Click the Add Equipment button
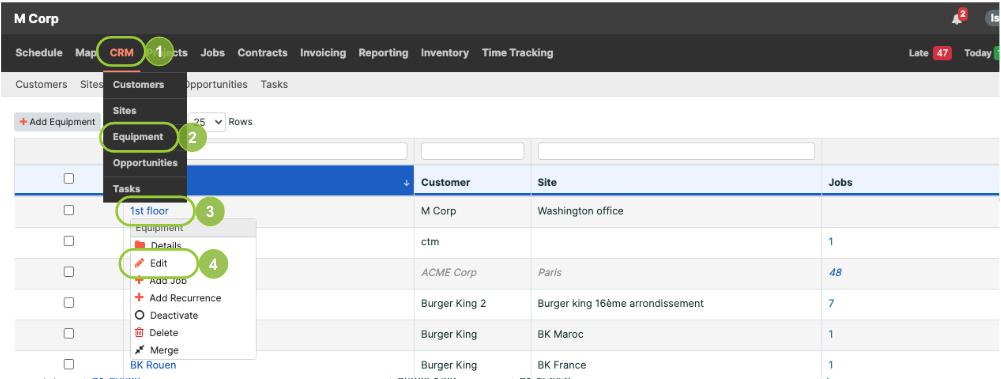This screenshot has width=1001, height=379. (x=57, y=121)
